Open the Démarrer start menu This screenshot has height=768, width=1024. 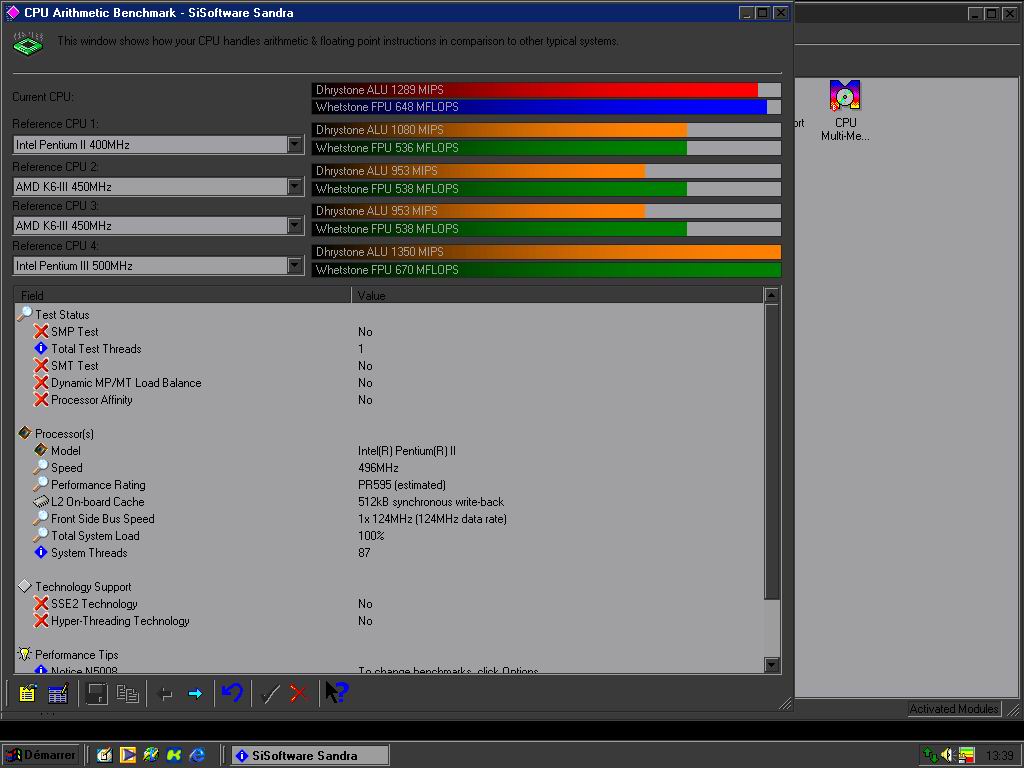[40, 755]
